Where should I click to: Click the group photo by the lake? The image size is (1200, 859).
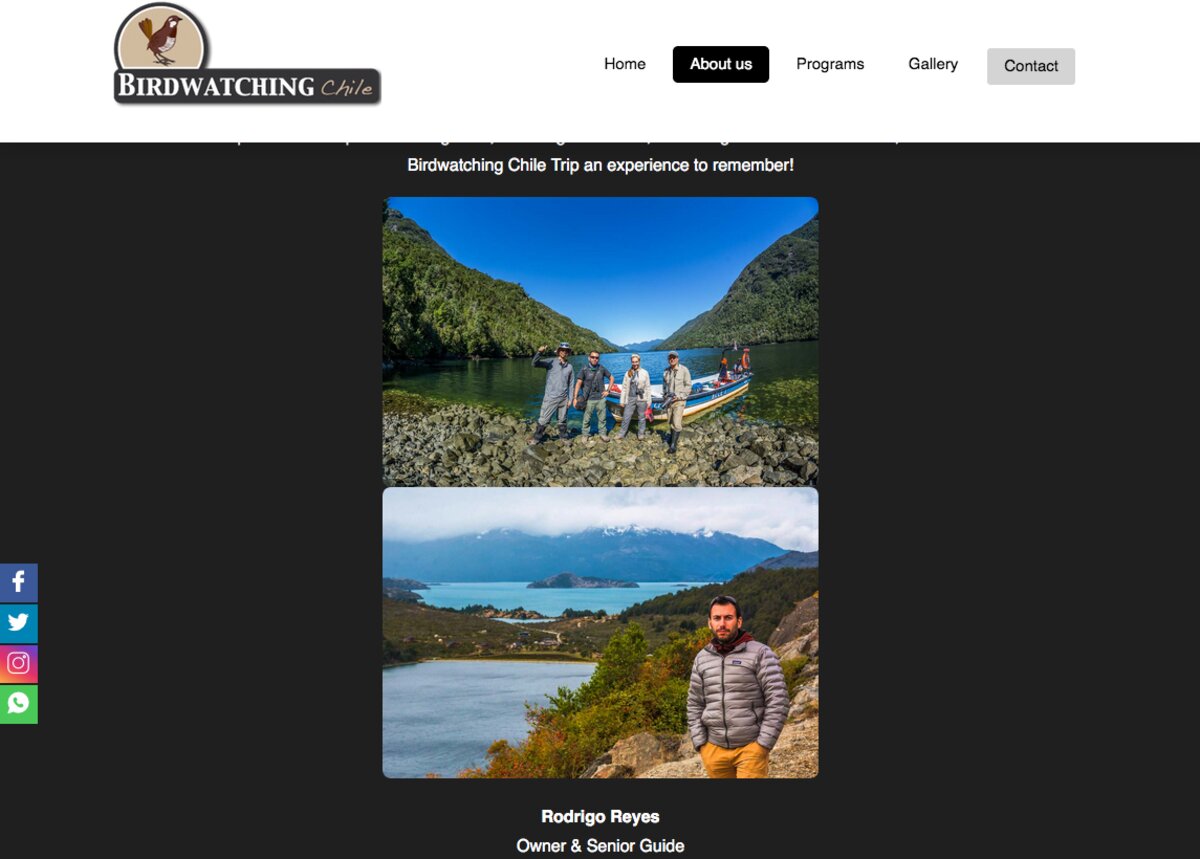click(x=600, y=341)
